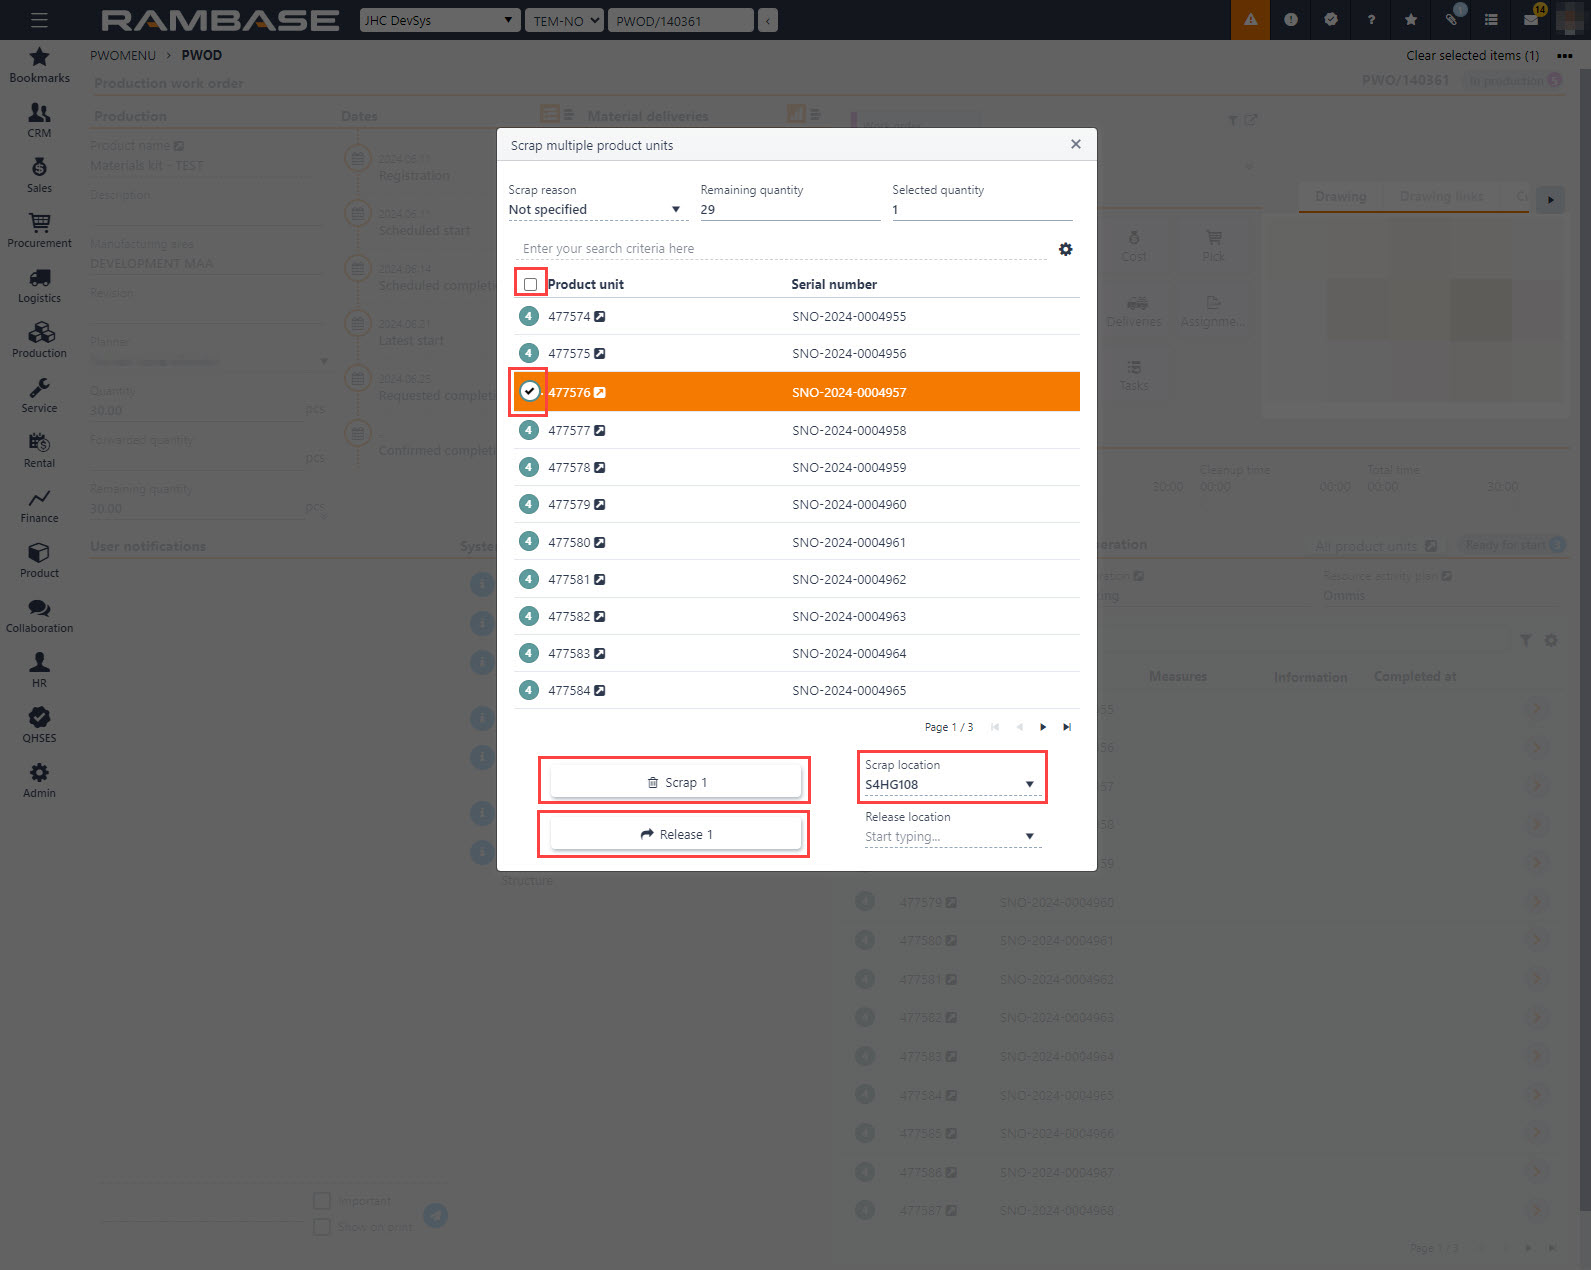Deselect product unit 477576
Viewport: 1591px width, 1270px height.
tap(529, 392)
